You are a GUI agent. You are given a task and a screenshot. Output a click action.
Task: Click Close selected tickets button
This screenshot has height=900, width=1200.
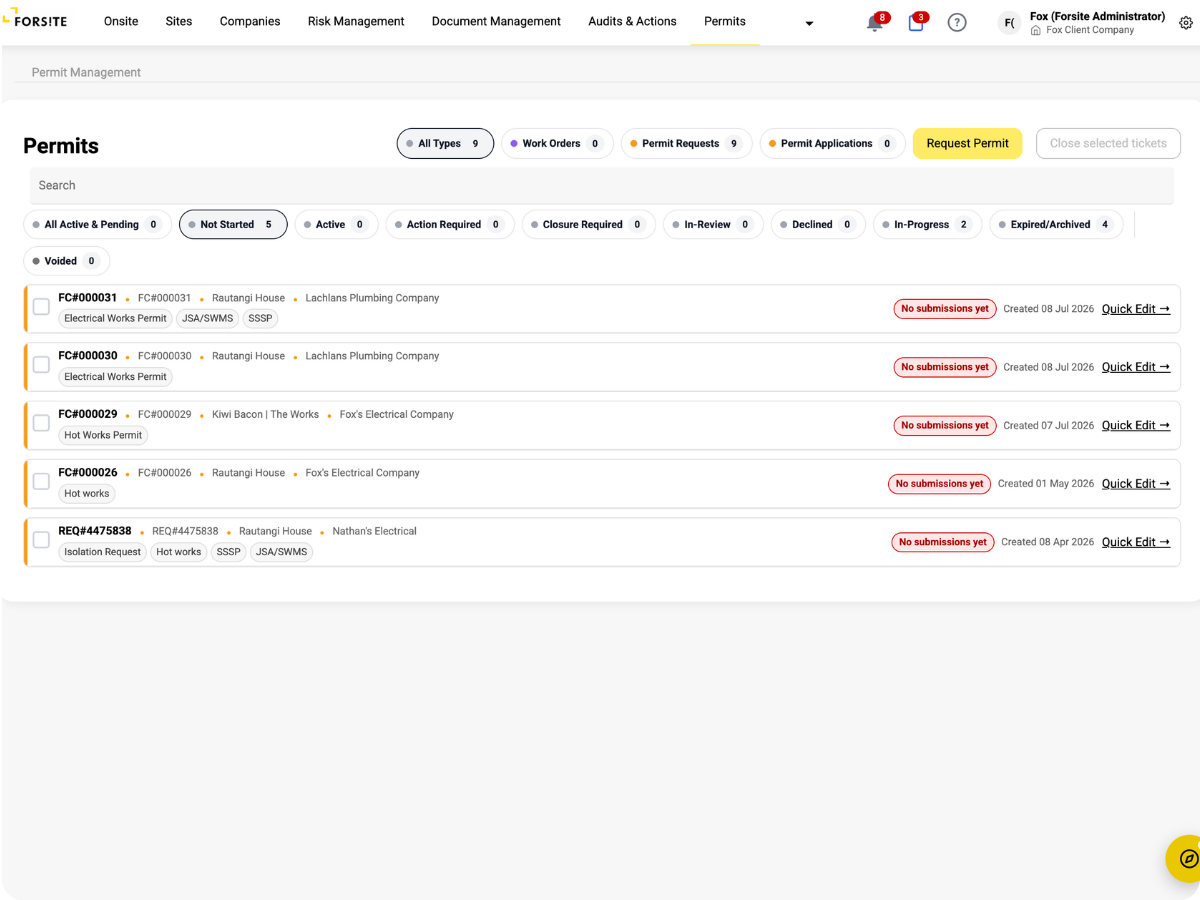click(1108, 143)
